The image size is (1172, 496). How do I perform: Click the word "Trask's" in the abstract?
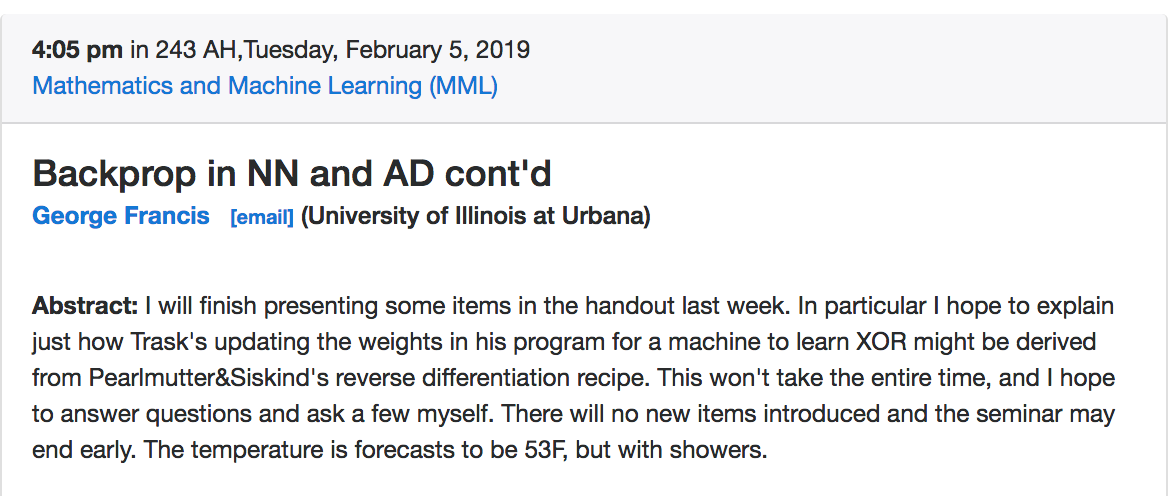click(171, 342)
